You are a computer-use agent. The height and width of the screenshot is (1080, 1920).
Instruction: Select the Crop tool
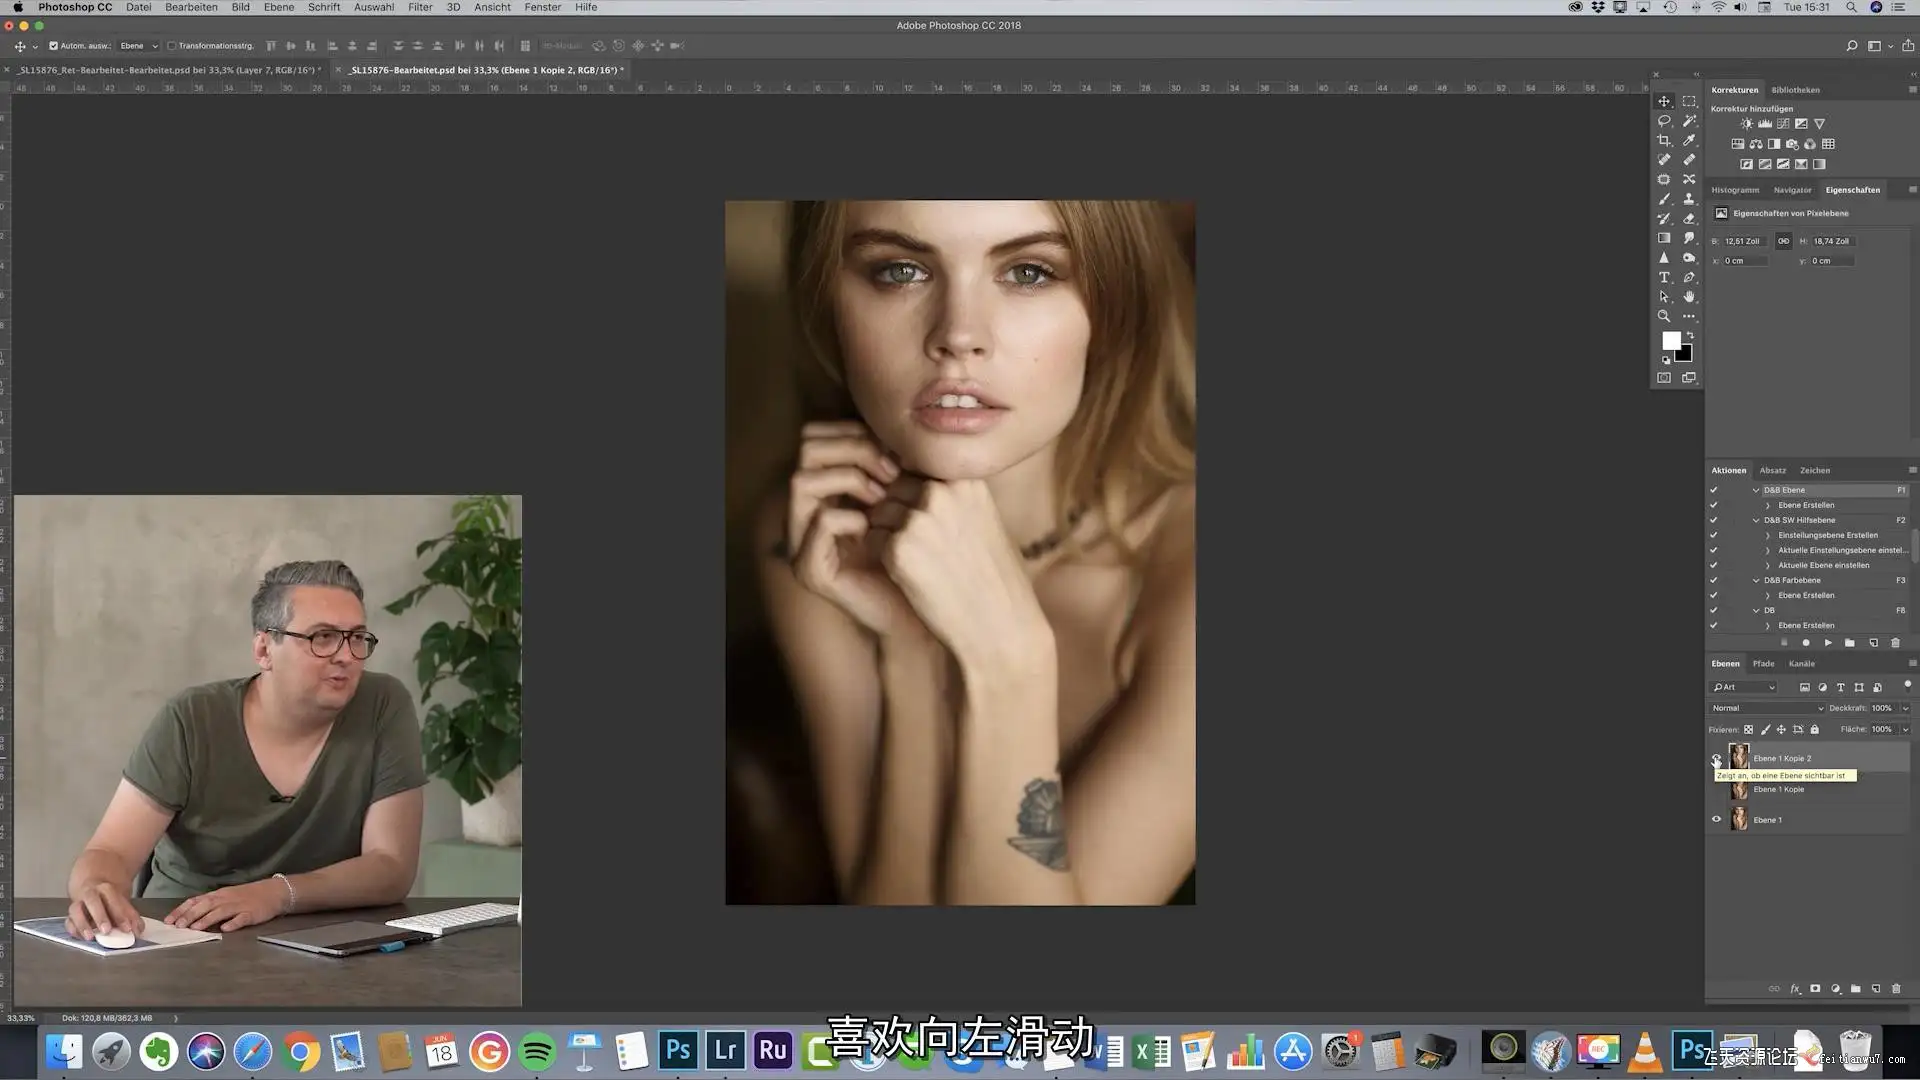pyautogui.click(x=1664, y=140)
